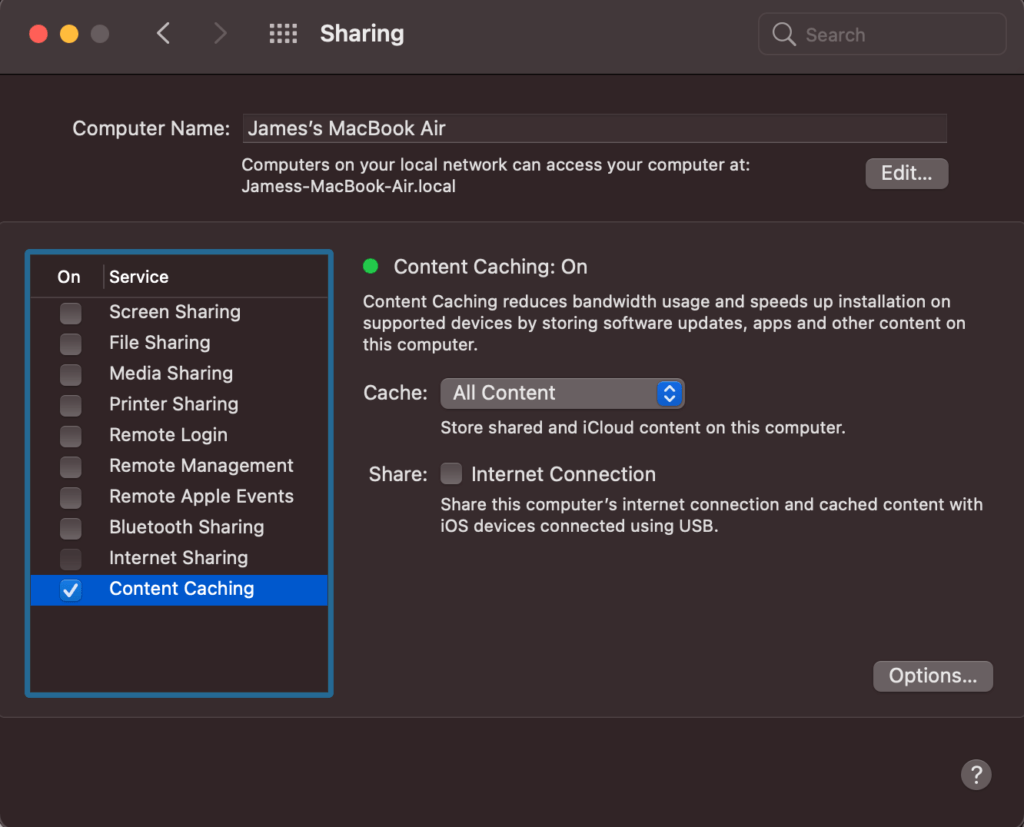Screen dimensions: 1024x827
Task: Show all preferences grid icon
Action: (x=283, y=34)
